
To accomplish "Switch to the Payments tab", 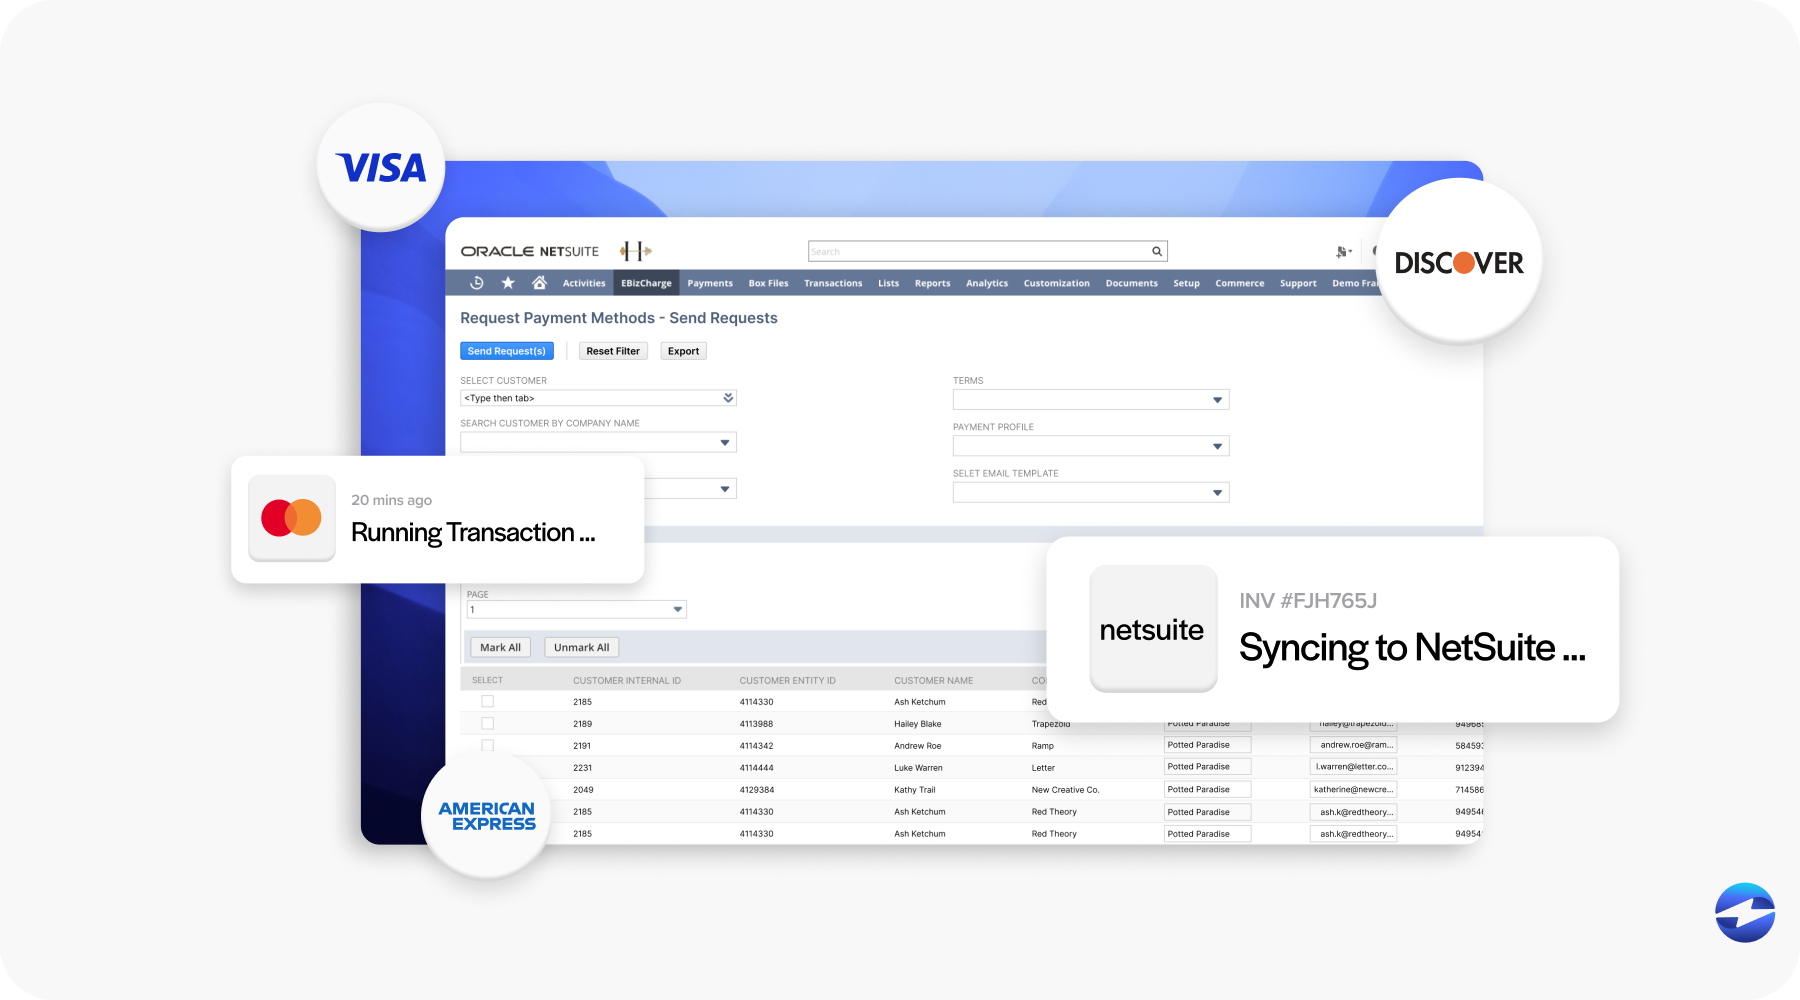I will tap(710, 283).
